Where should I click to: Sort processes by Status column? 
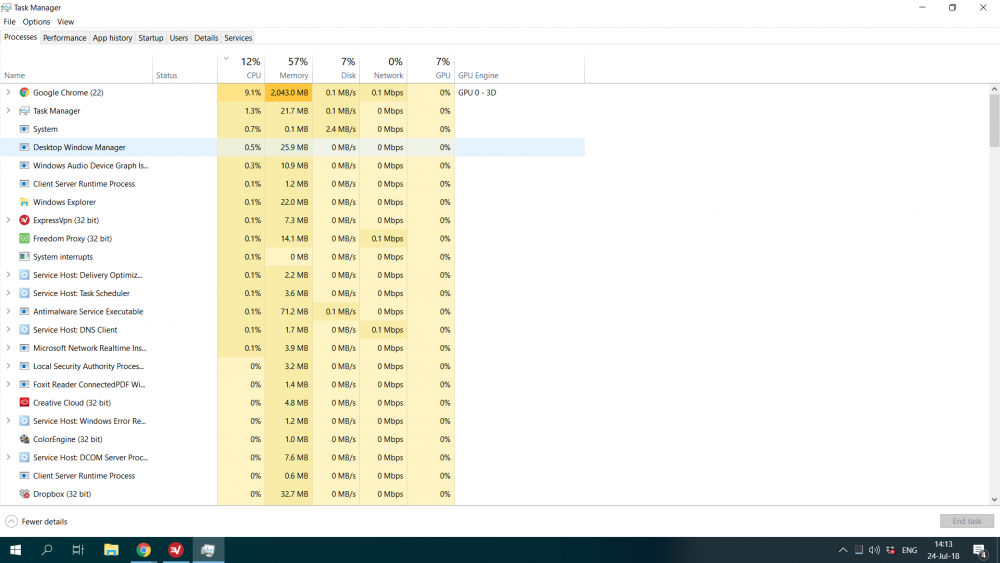[x=185, y=68]
